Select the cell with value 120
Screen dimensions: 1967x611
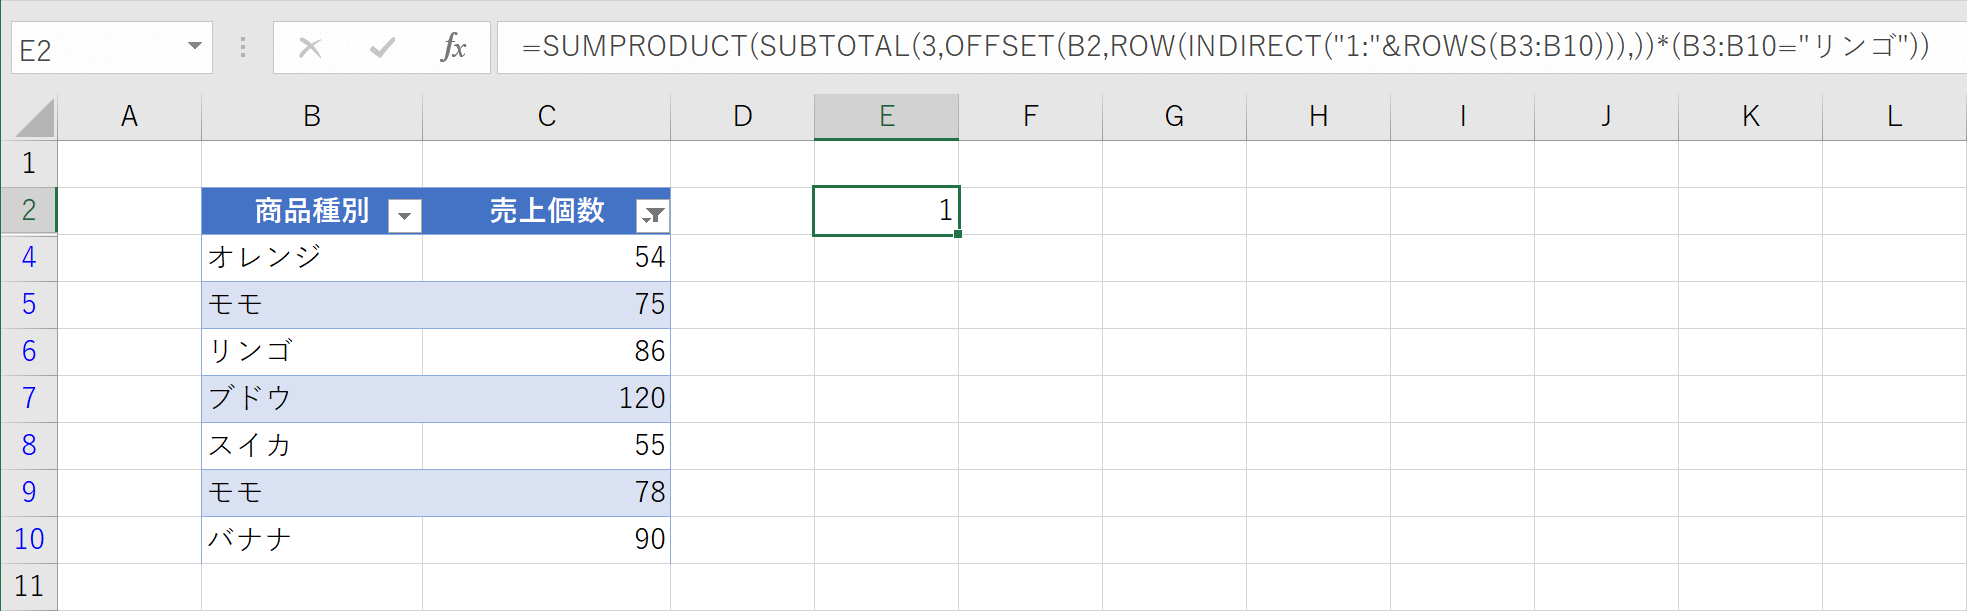pyautogui.click(x=546, y=398)
